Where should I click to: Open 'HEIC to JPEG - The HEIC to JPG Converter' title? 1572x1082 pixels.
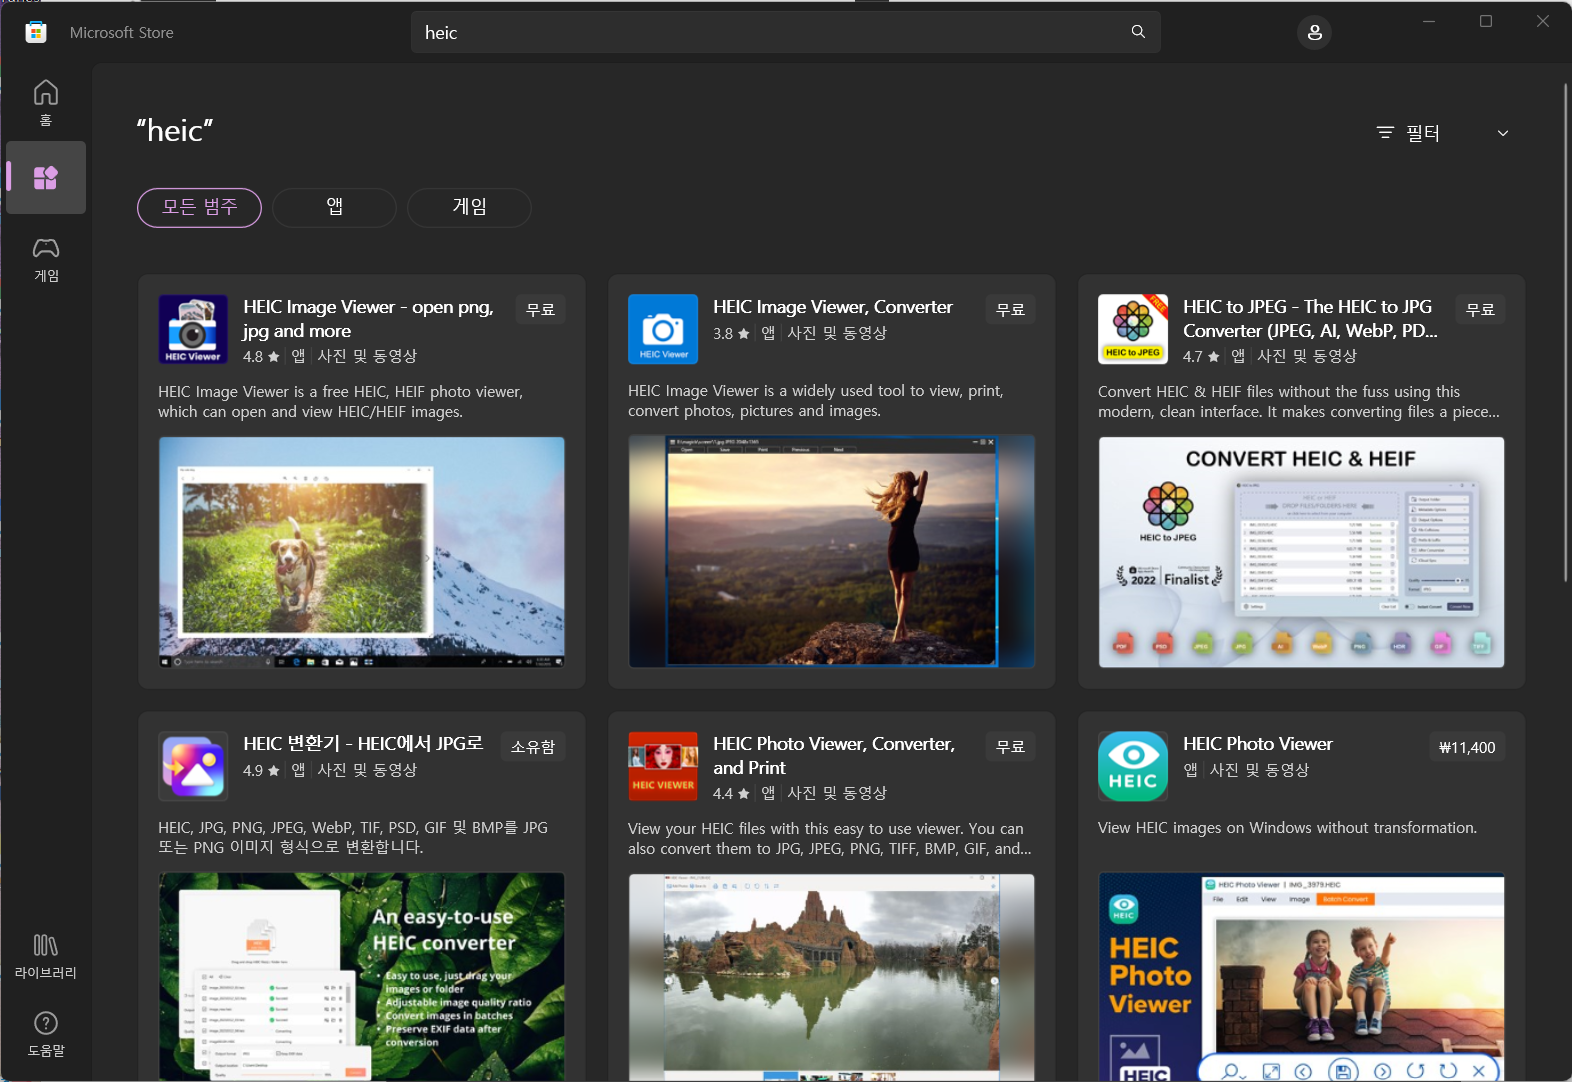click(1310, 319)
